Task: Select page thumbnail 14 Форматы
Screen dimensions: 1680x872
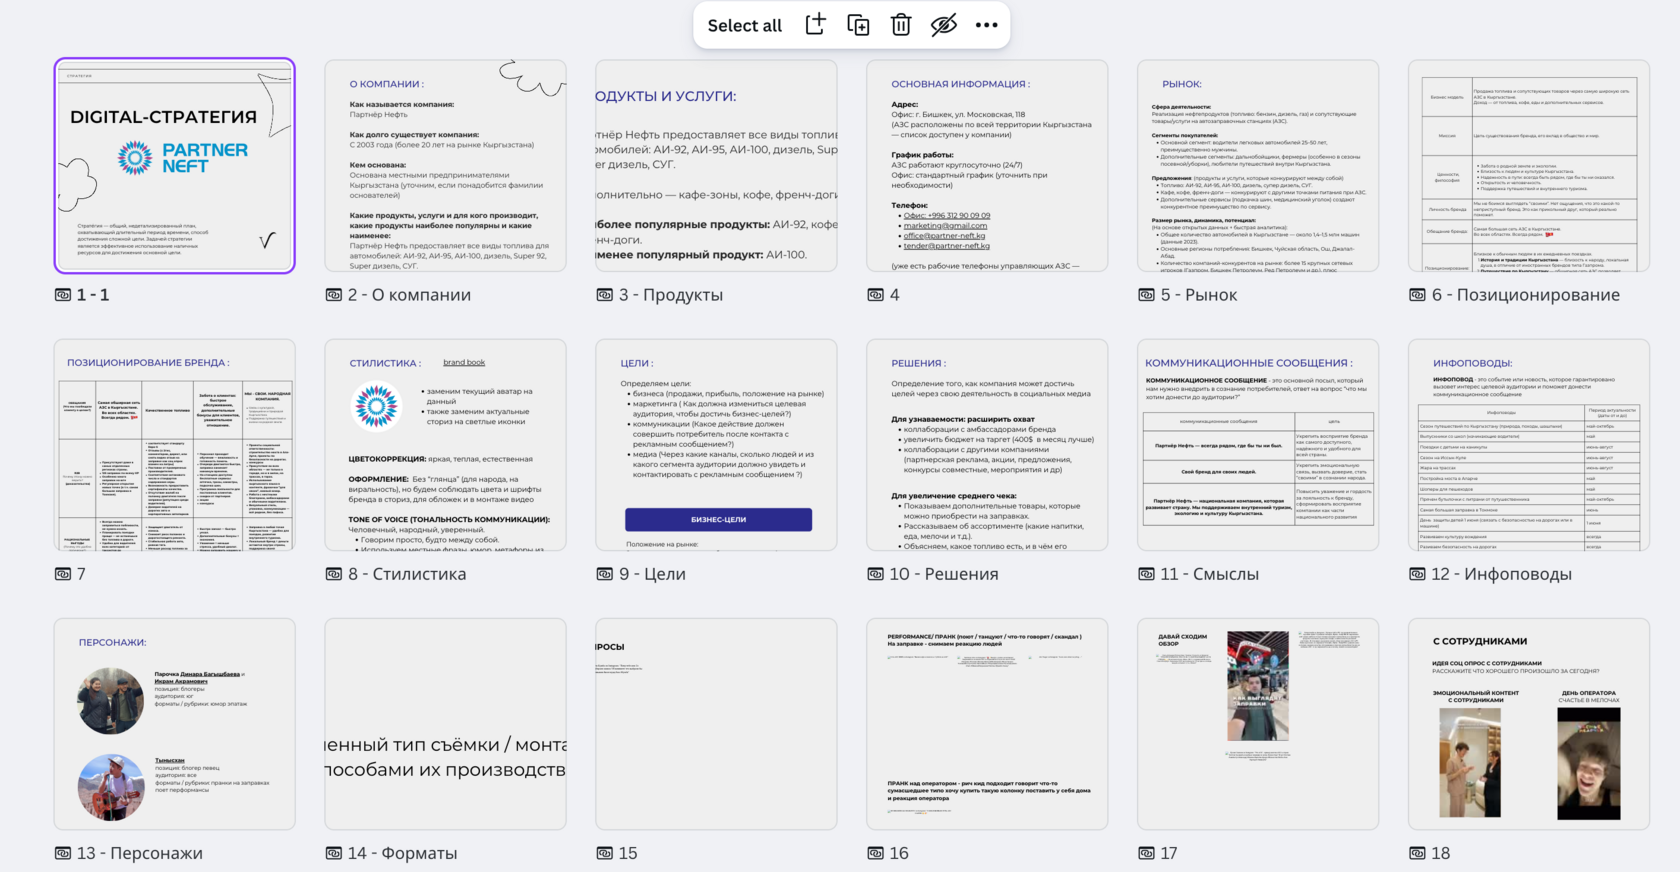Action: coord(445,724)
